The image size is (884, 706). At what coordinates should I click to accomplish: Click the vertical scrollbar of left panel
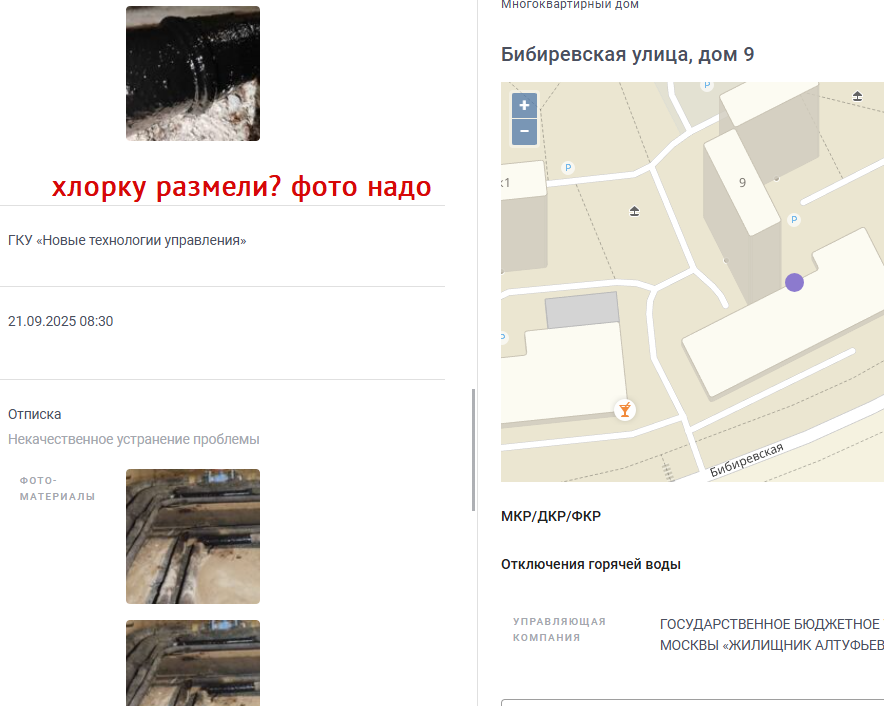click(x=473, y=450)
